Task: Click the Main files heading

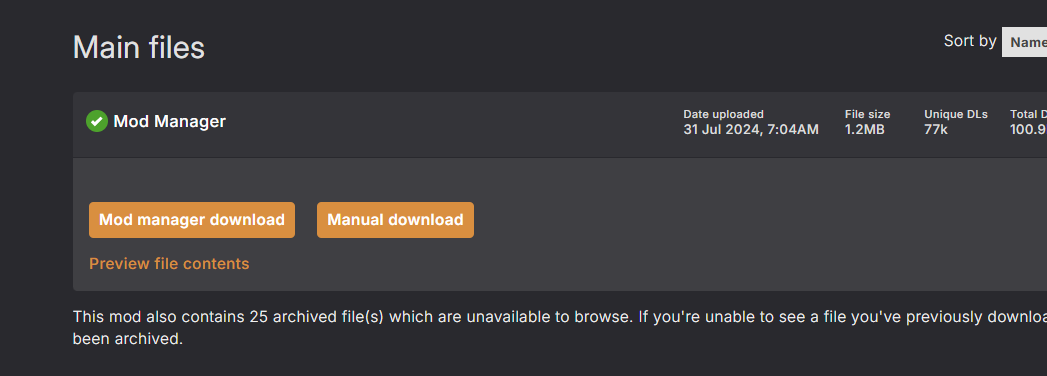Action: [x=138, y=47]
